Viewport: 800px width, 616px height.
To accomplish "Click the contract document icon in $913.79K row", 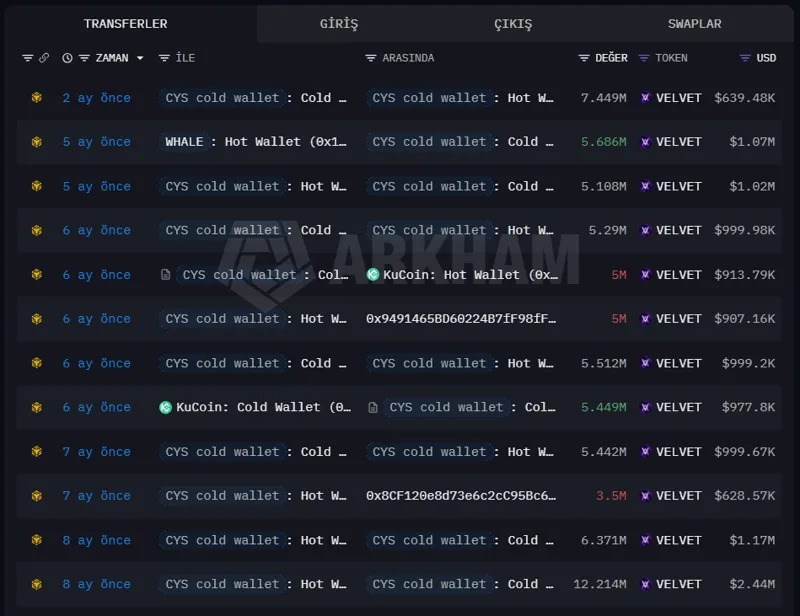I will [165, 275].
